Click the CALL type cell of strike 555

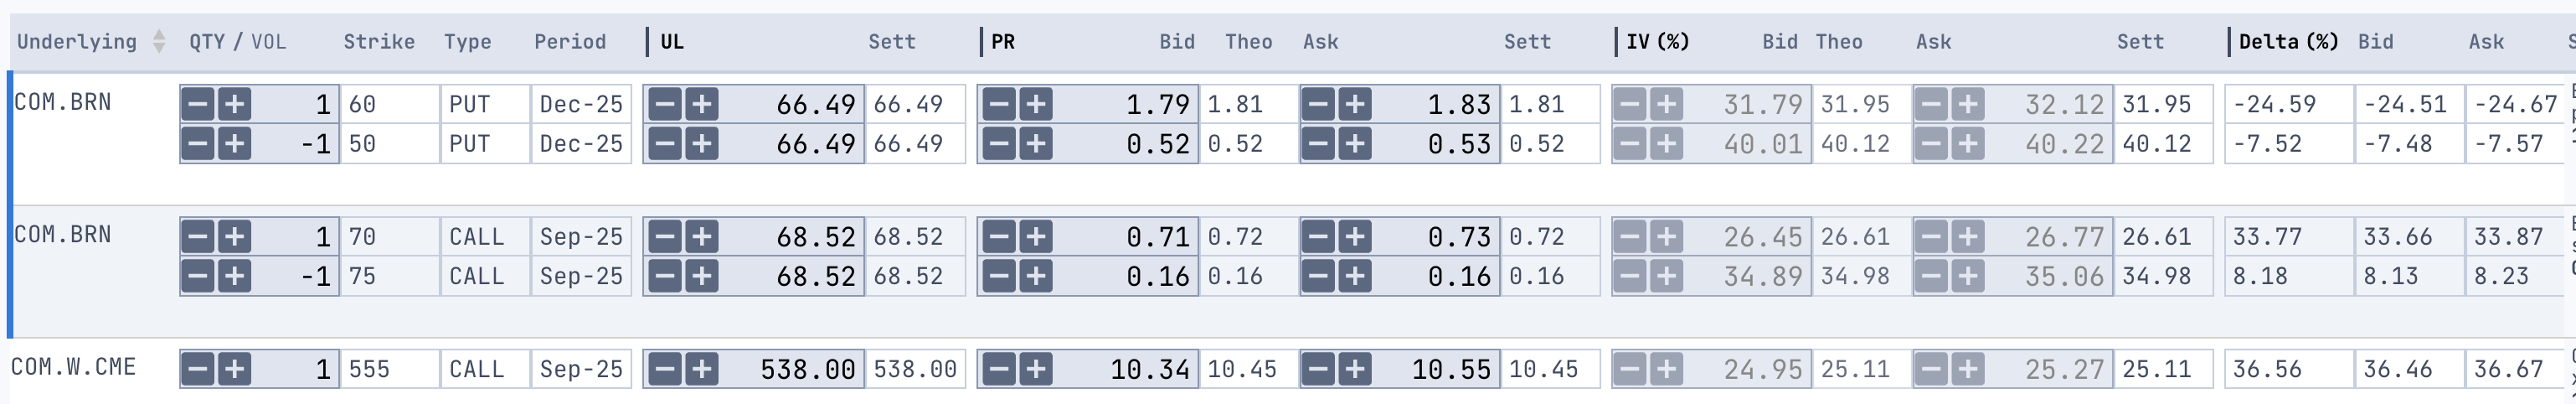(476, 369)
